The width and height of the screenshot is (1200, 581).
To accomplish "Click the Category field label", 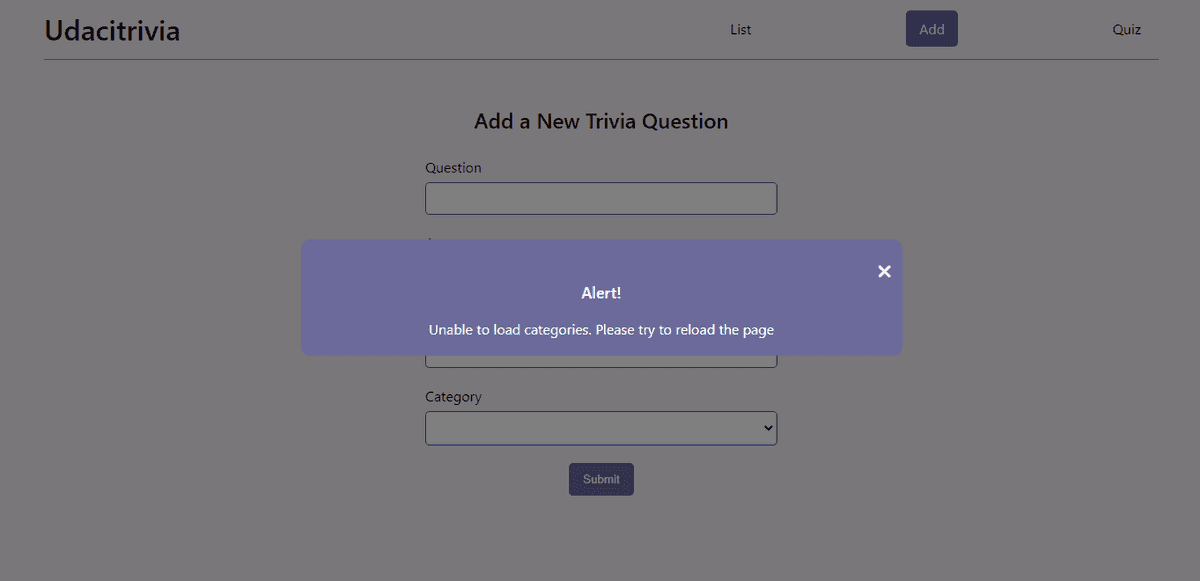I will (453, 397).
